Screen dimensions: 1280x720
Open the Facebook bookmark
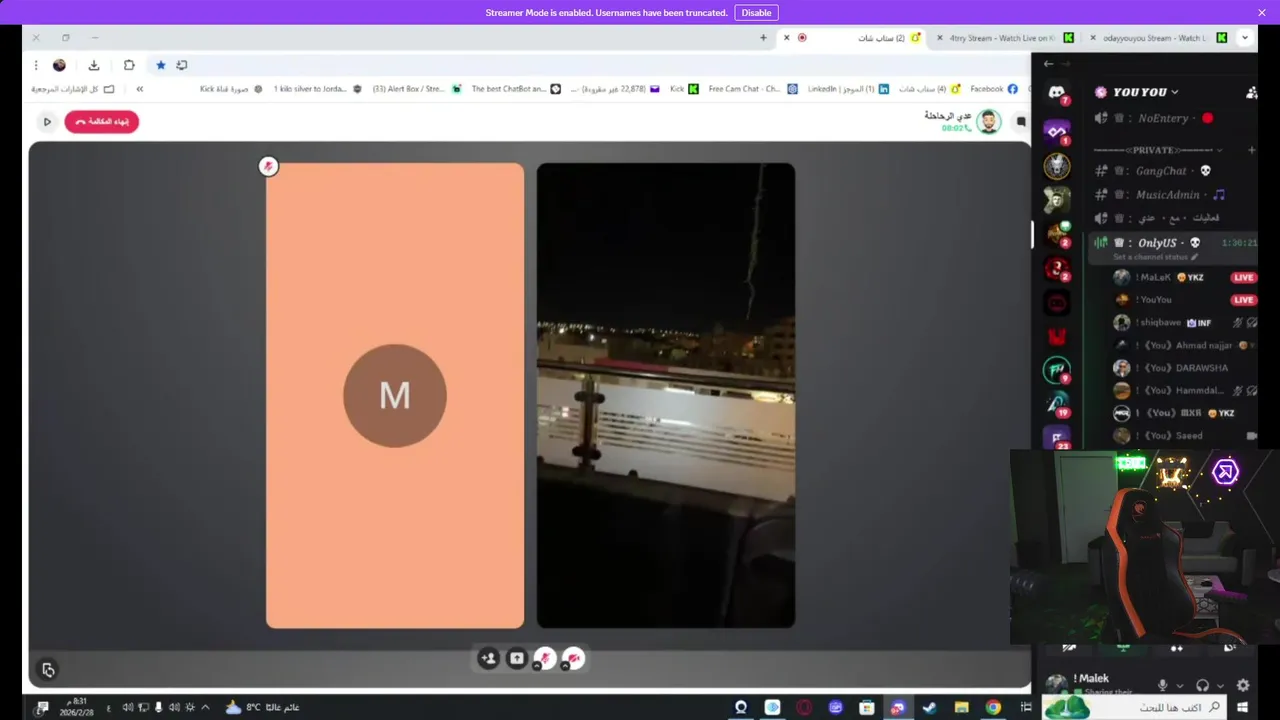tap(993, 89)
